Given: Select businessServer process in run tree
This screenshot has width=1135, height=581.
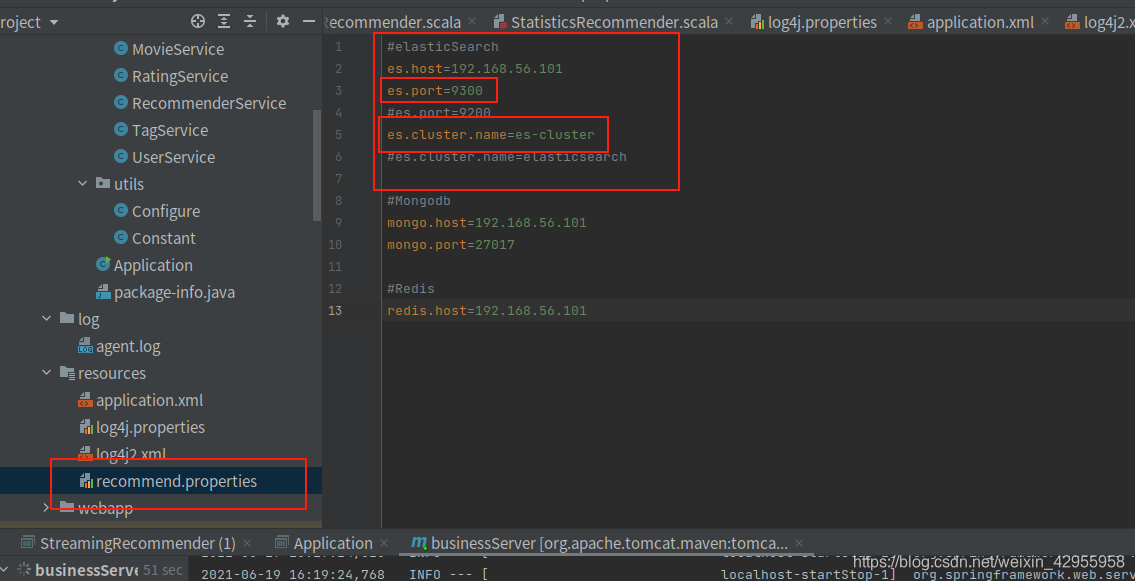Looking at the screenshot, I should pos(87,570).
